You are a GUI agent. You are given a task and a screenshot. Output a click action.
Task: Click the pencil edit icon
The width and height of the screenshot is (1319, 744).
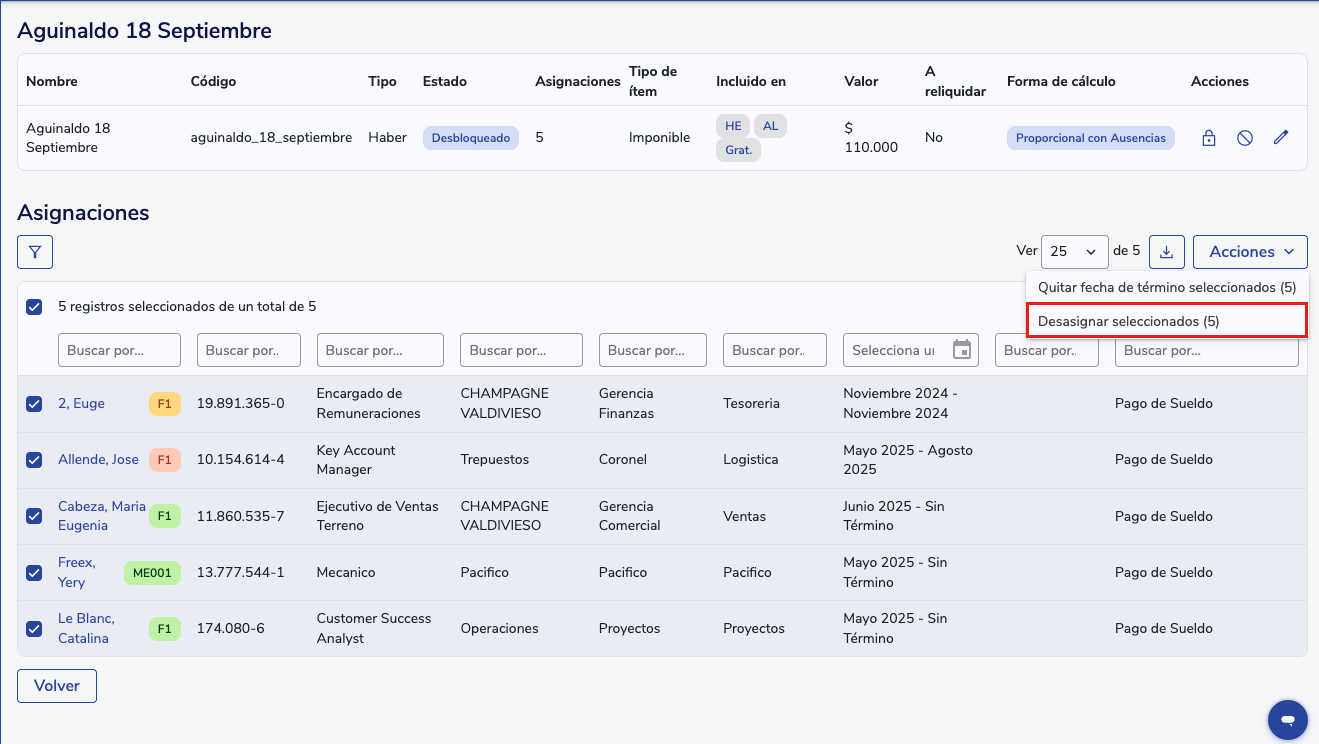(x=1281, y=138)
